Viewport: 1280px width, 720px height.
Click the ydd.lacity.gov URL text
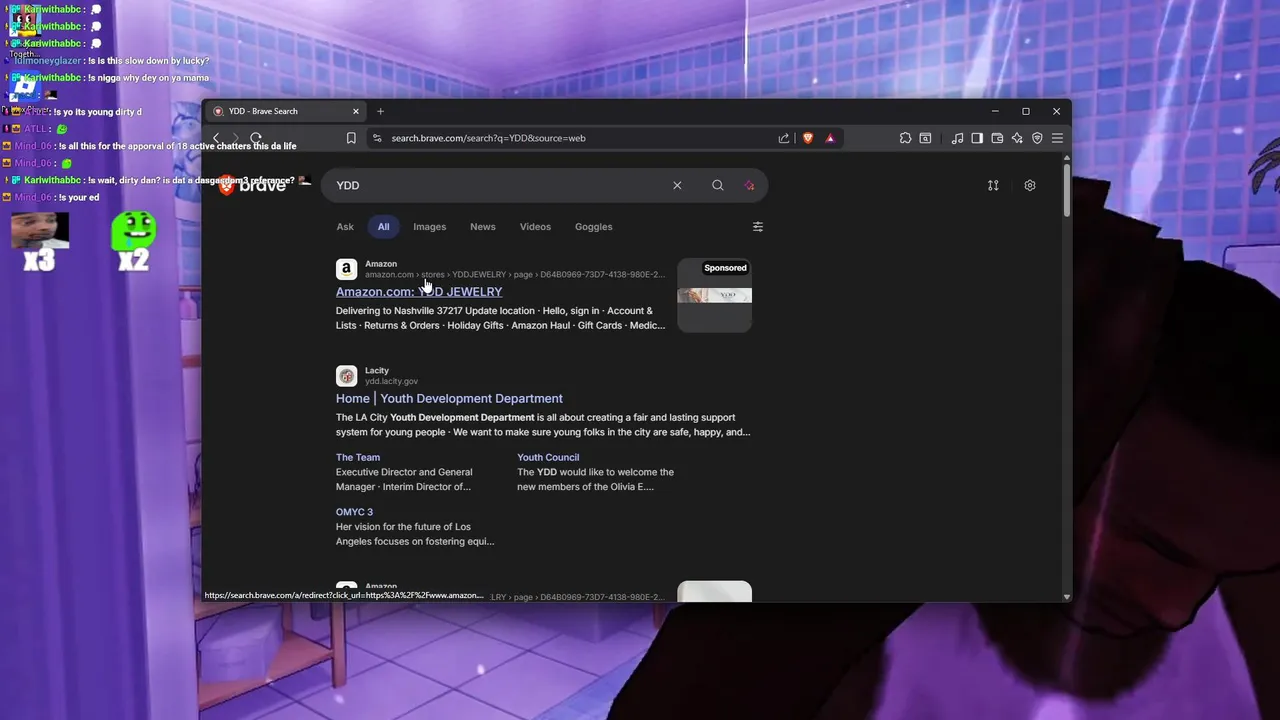coord(391,381)
